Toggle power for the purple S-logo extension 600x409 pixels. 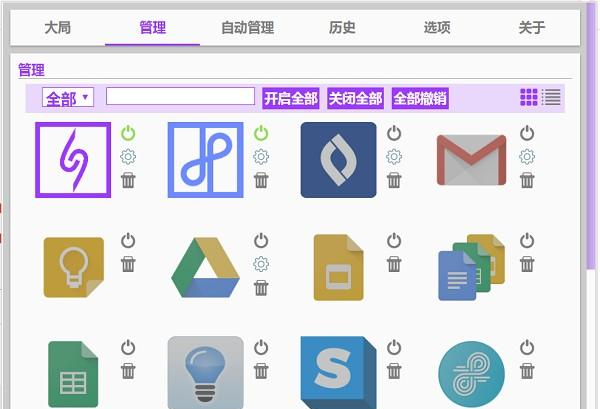tap(128, 133)
